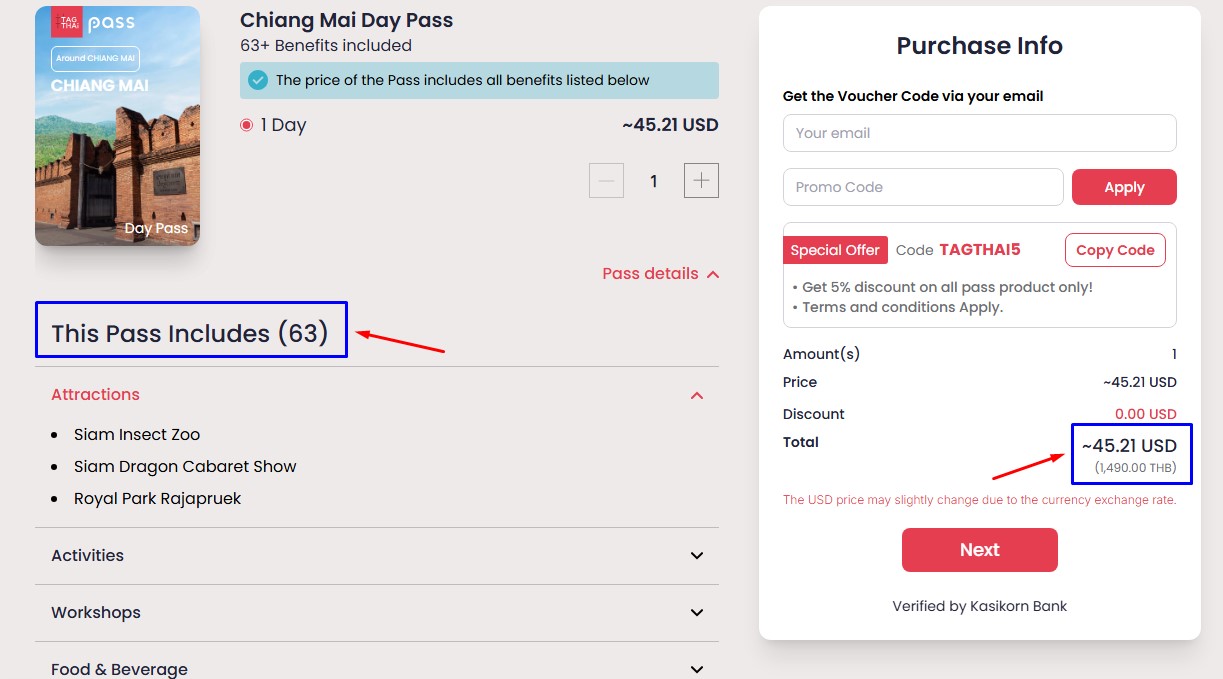Screen dimensions: 1223x679
Task: Expand the Workshops section
Action: [377, 613]
